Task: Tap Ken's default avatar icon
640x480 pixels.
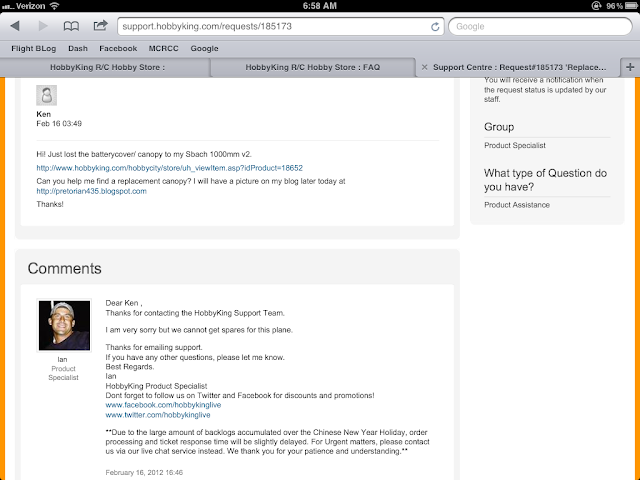Action: pyautogui.click(x=47, y=96)
